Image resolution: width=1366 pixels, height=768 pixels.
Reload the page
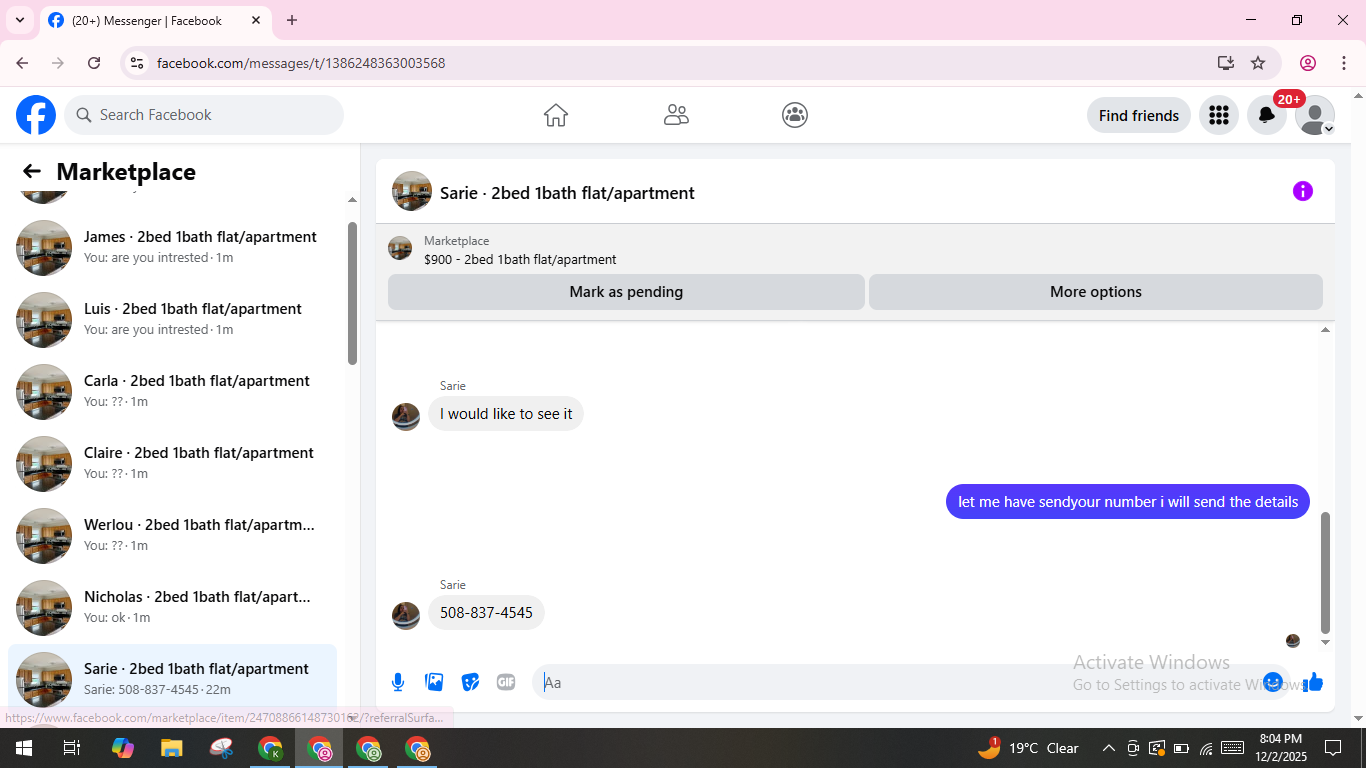(x=94, y=63)
